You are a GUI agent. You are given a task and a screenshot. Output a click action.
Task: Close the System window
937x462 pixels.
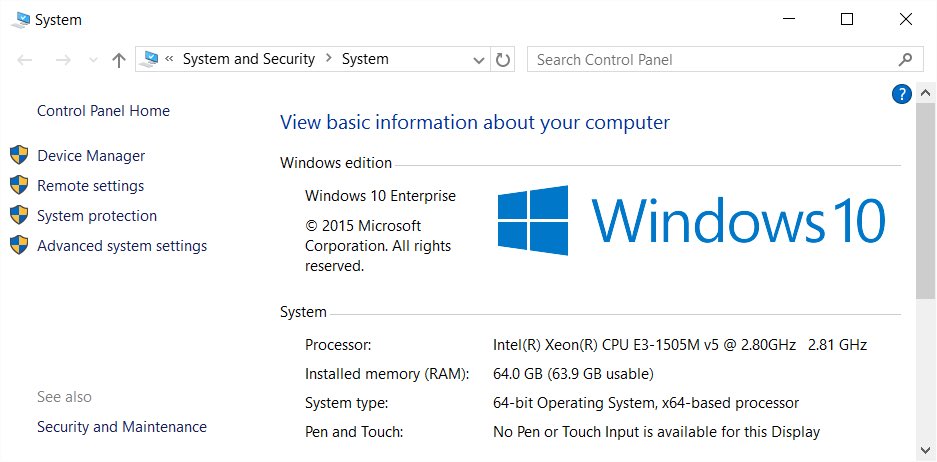(905, 19)
